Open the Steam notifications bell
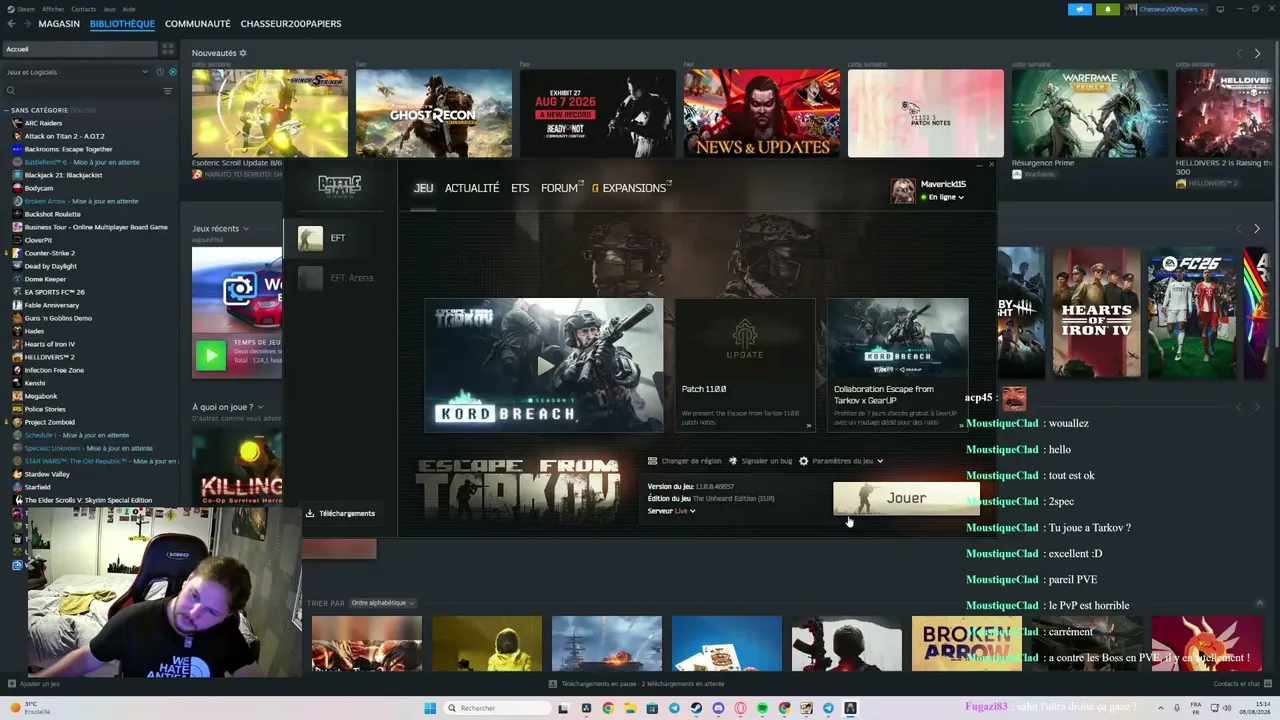 1108,9
